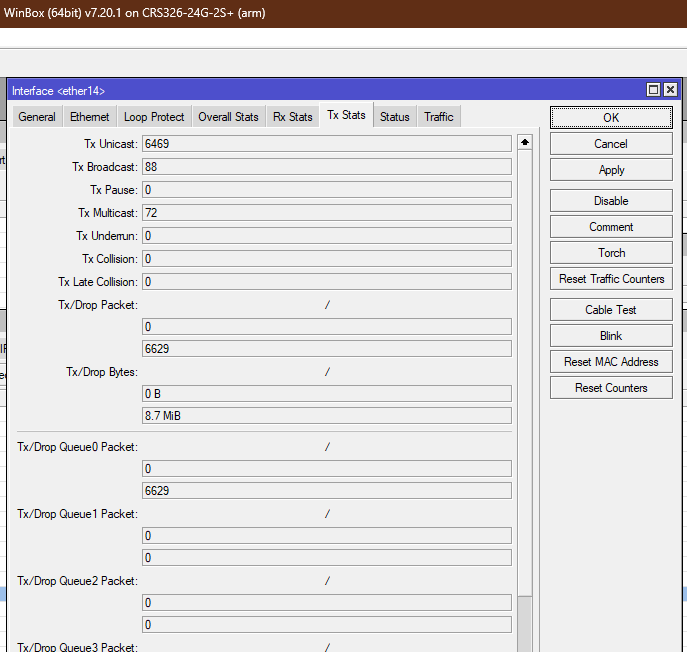The width and height of the screenshot is (687, 652).
Task: Click the 'Tx/Drop Bytes:' label
Action: [102, 372]
